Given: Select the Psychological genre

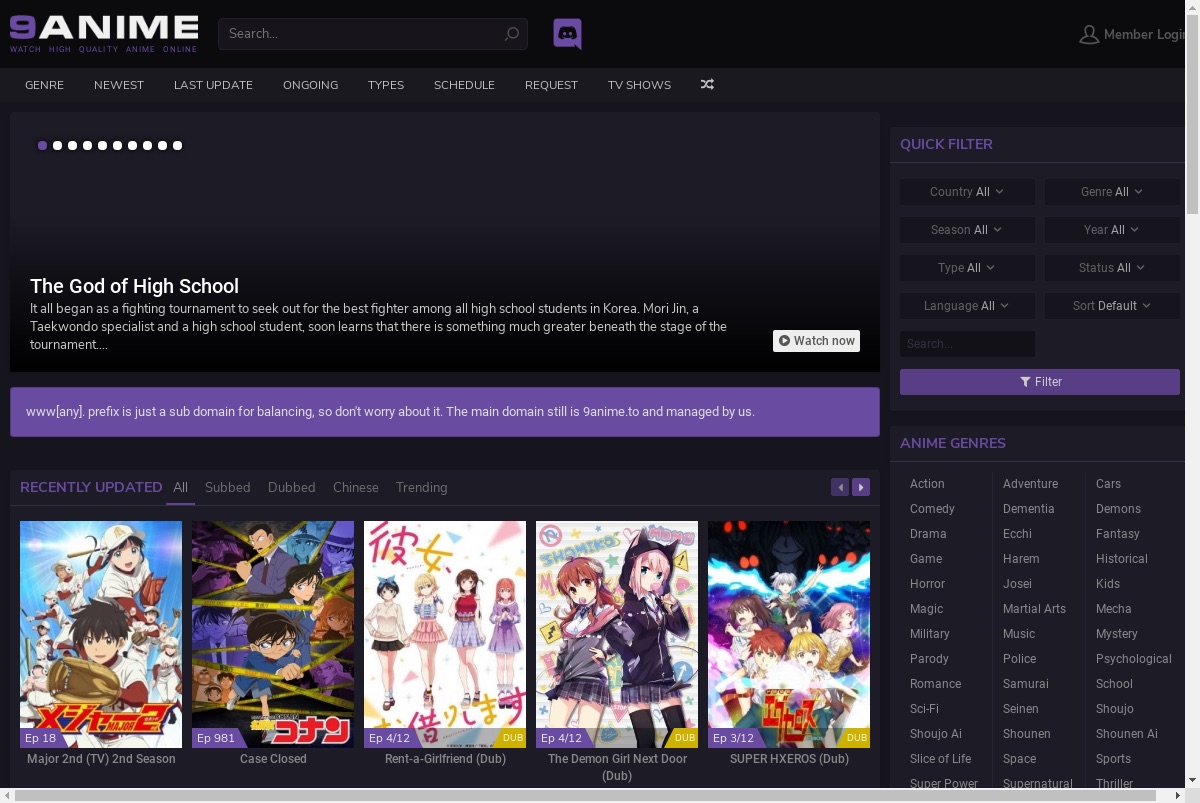Looking at the screenshot, I should tap(1134, 659).
